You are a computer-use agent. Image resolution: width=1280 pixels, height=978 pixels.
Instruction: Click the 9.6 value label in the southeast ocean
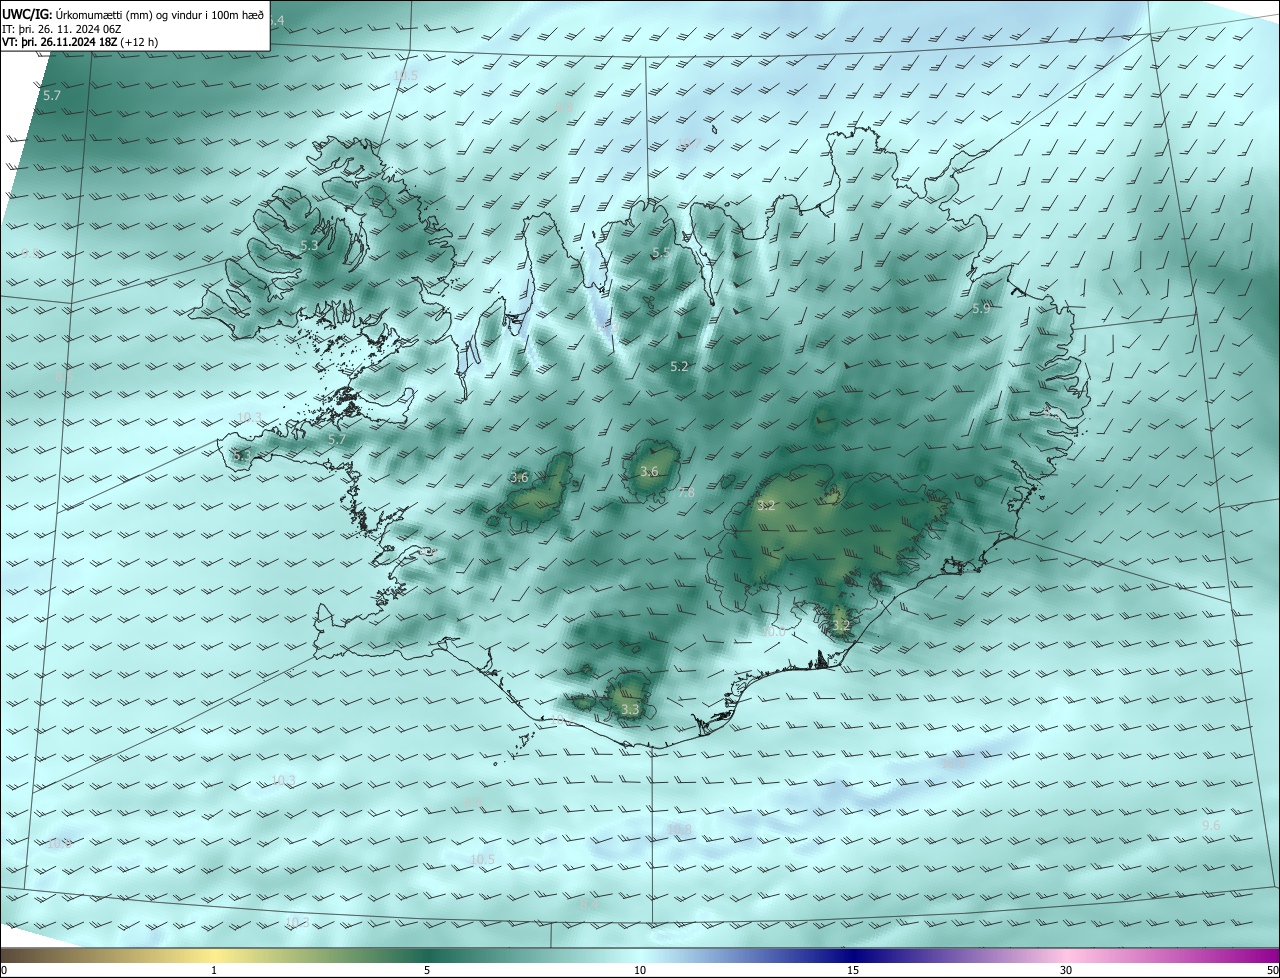click(1211, 825)
